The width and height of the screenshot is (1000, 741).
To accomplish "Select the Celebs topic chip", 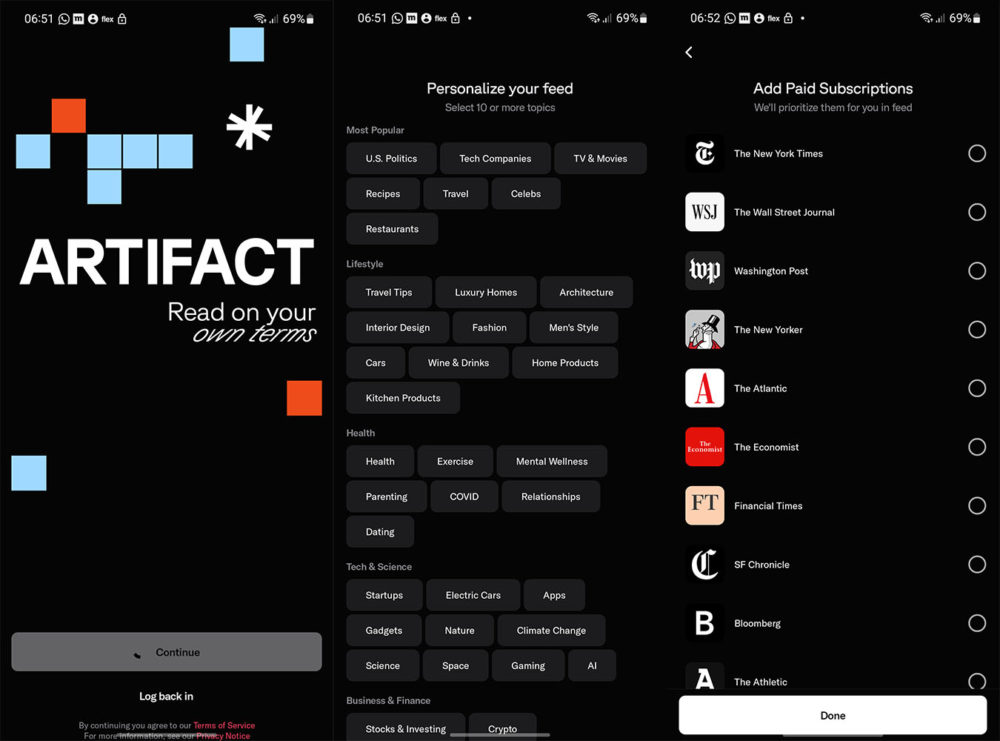I will point(526,194).
